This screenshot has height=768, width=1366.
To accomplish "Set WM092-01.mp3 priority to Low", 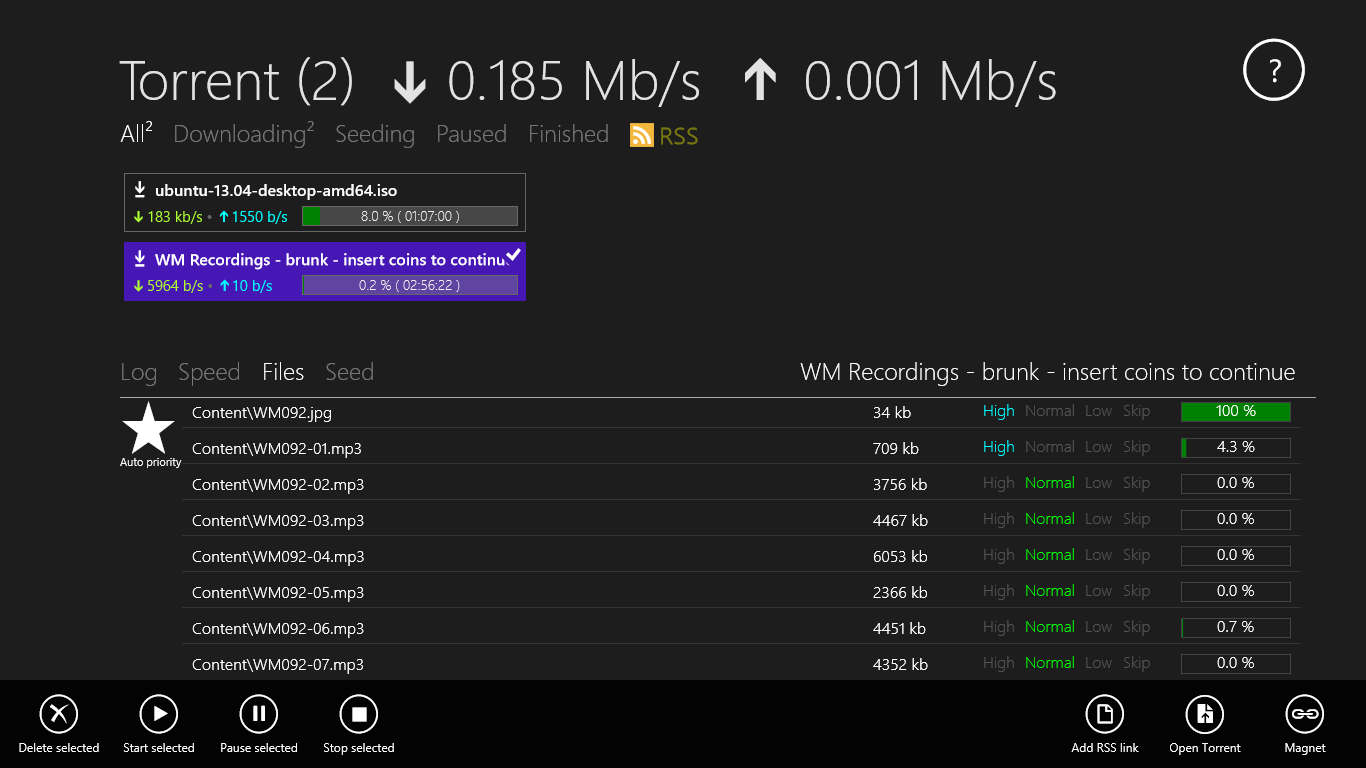I will point(1098,447).
